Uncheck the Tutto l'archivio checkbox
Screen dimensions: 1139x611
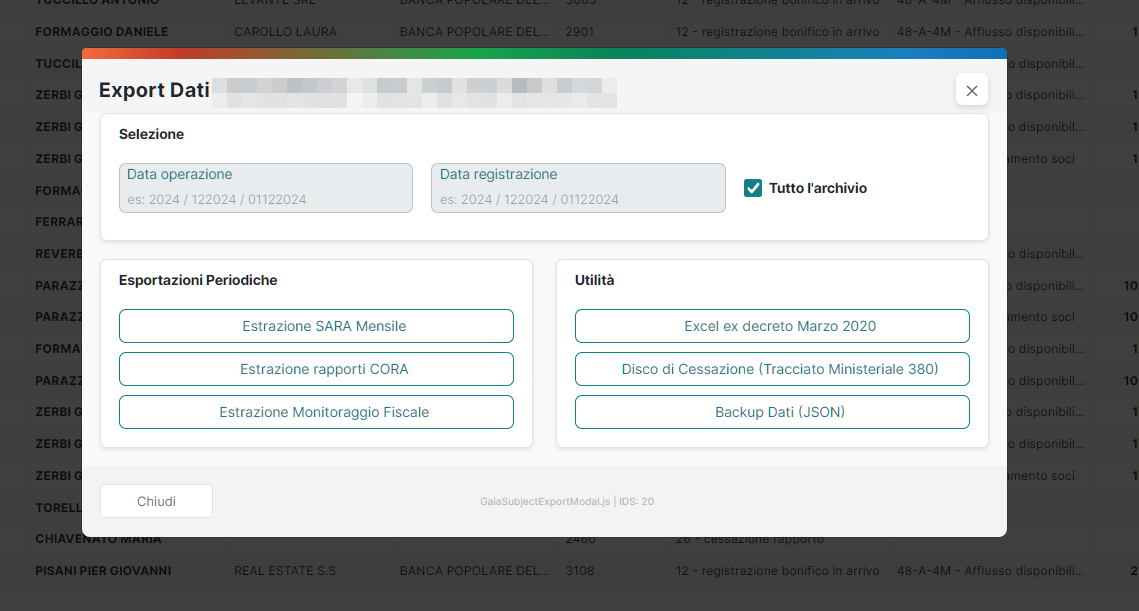click(x=753, y=188)
